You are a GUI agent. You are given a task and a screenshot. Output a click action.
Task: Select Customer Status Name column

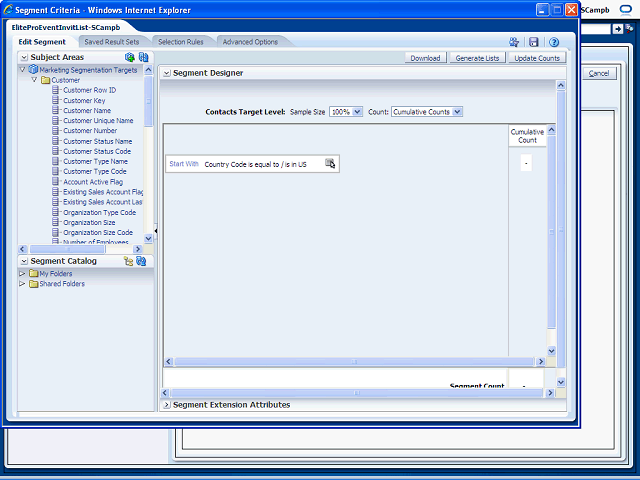tap(98, 141)
